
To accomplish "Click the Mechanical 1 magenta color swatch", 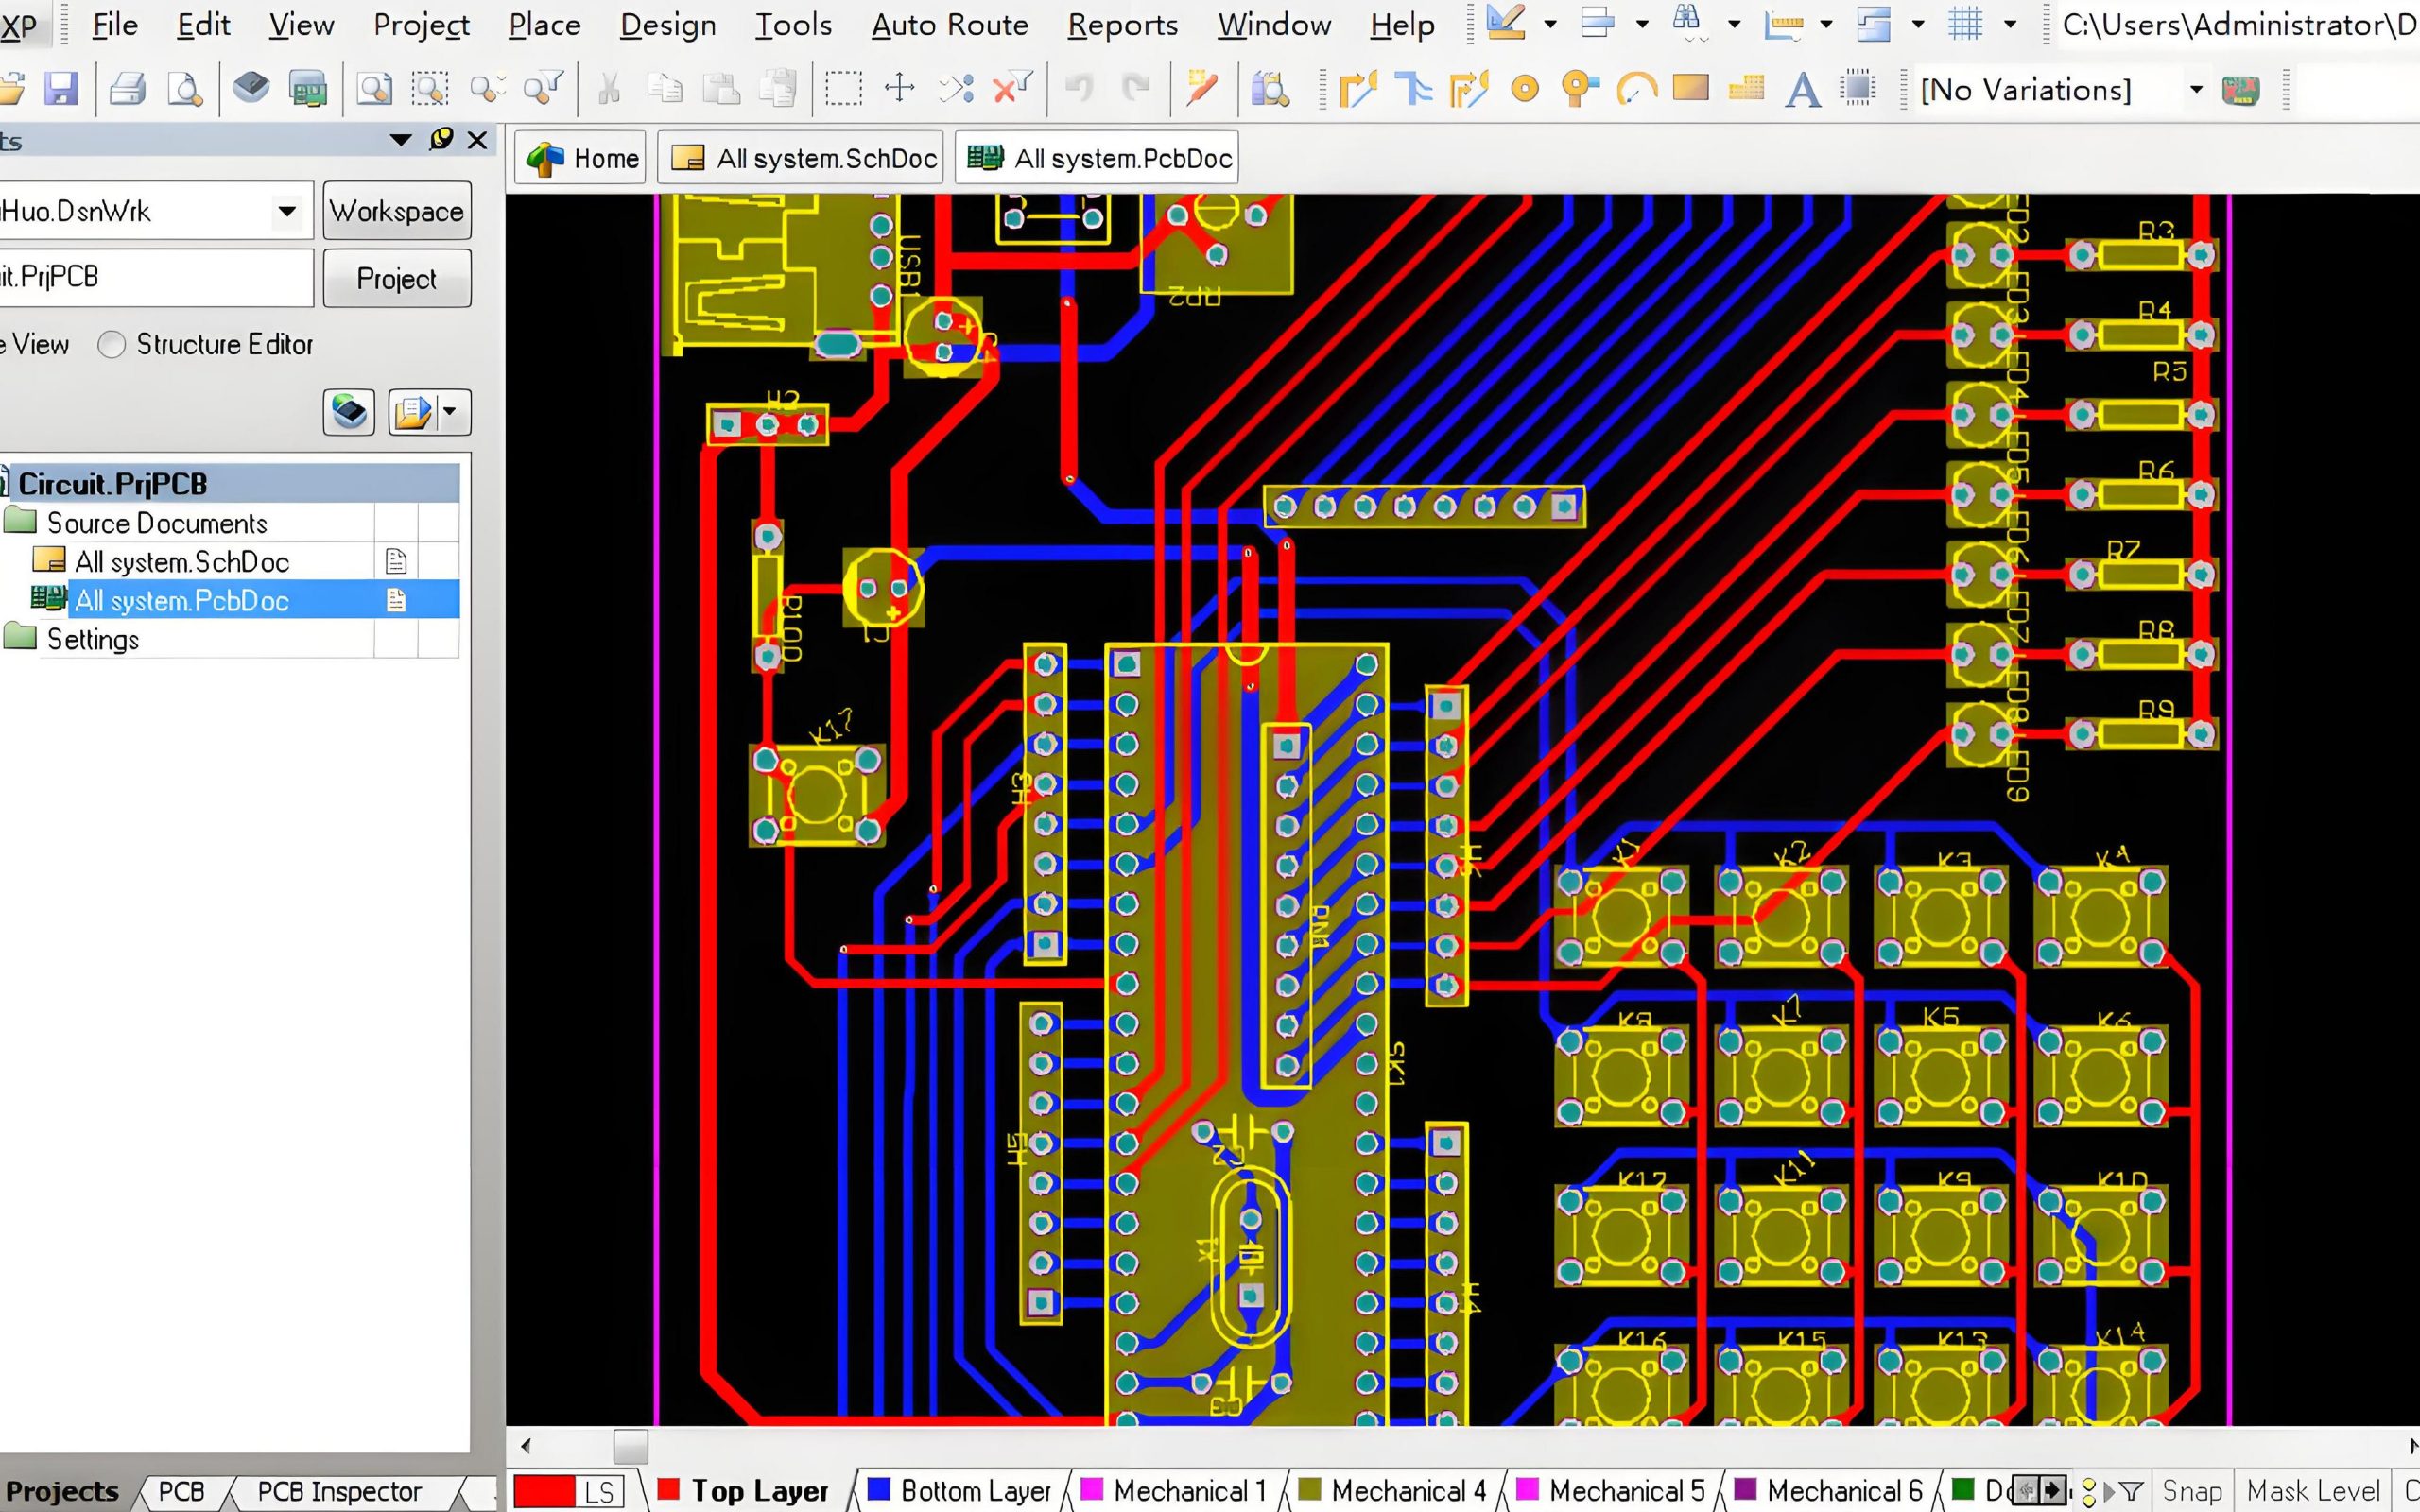I will (x=1092, y=1489).
